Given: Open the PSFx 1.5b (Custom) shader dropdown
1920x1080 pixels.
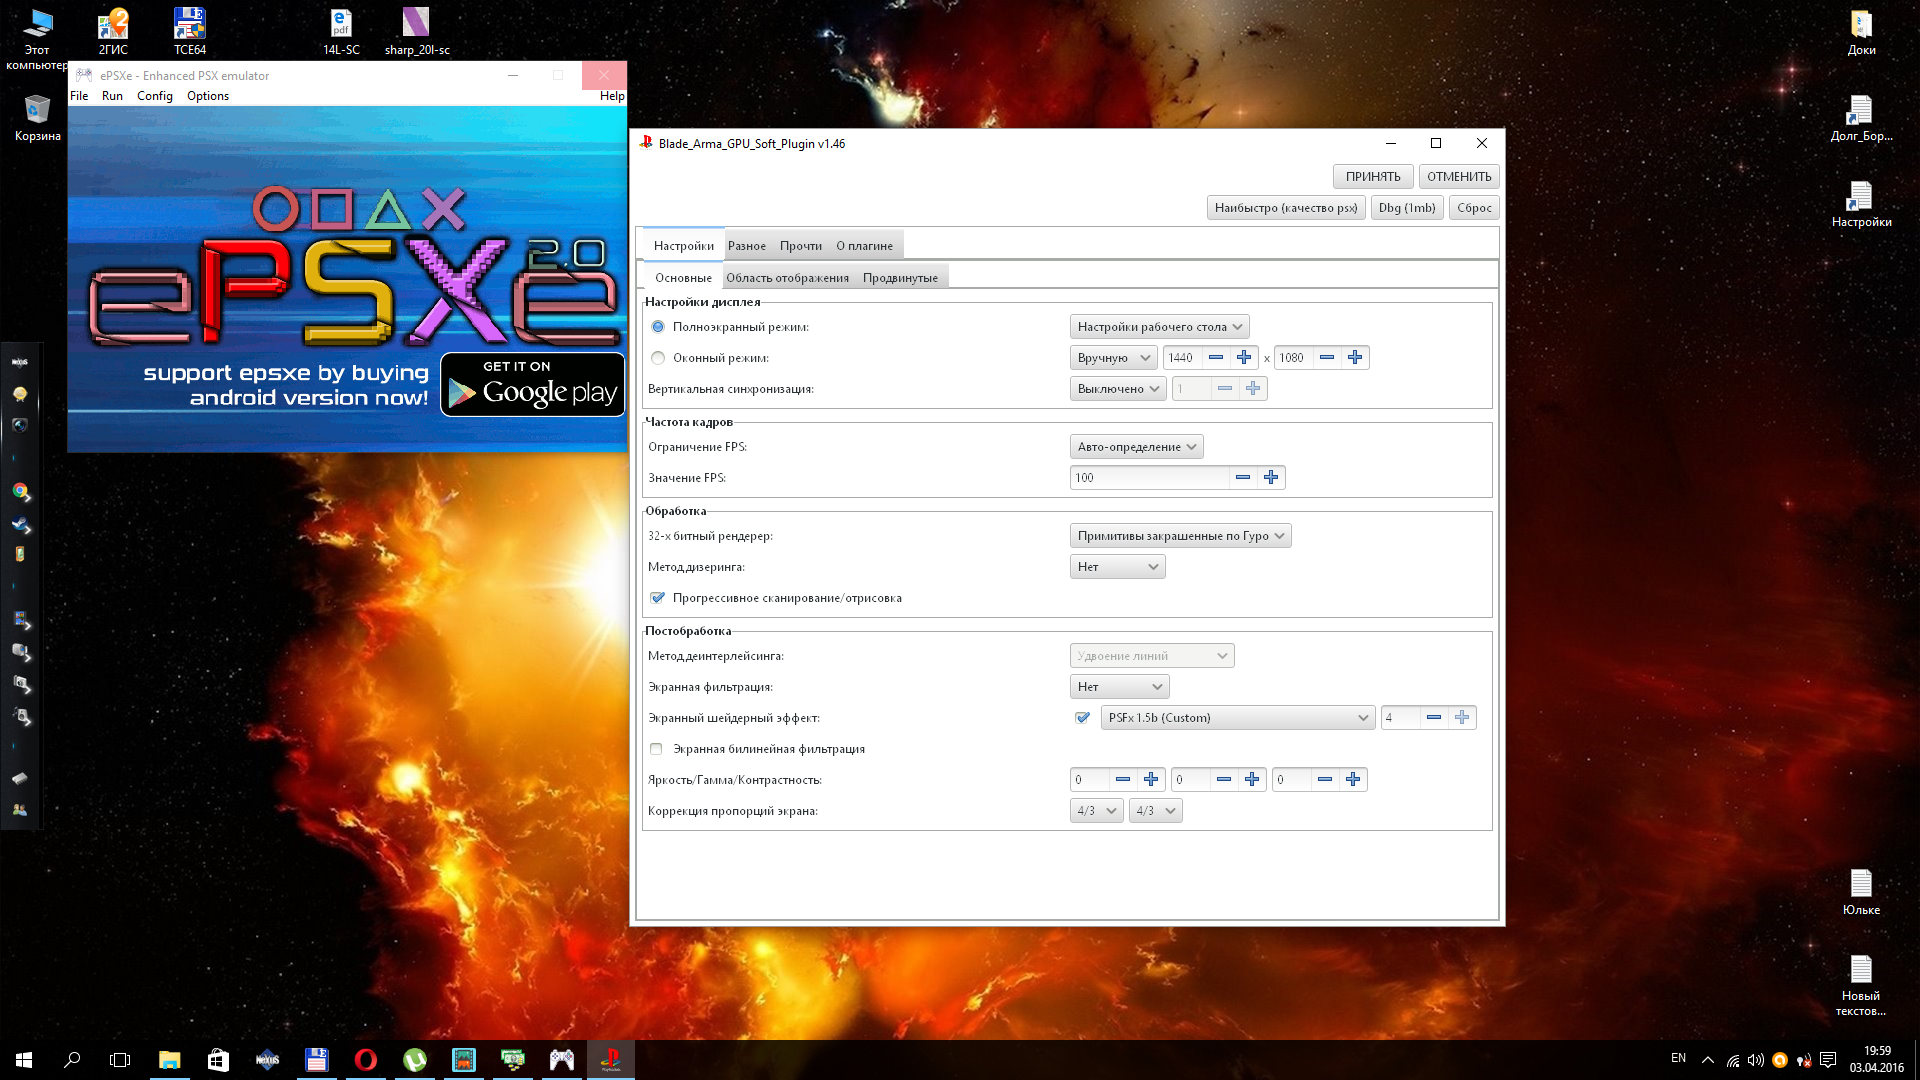Looking at the screenshot, I should [1238, 718].
